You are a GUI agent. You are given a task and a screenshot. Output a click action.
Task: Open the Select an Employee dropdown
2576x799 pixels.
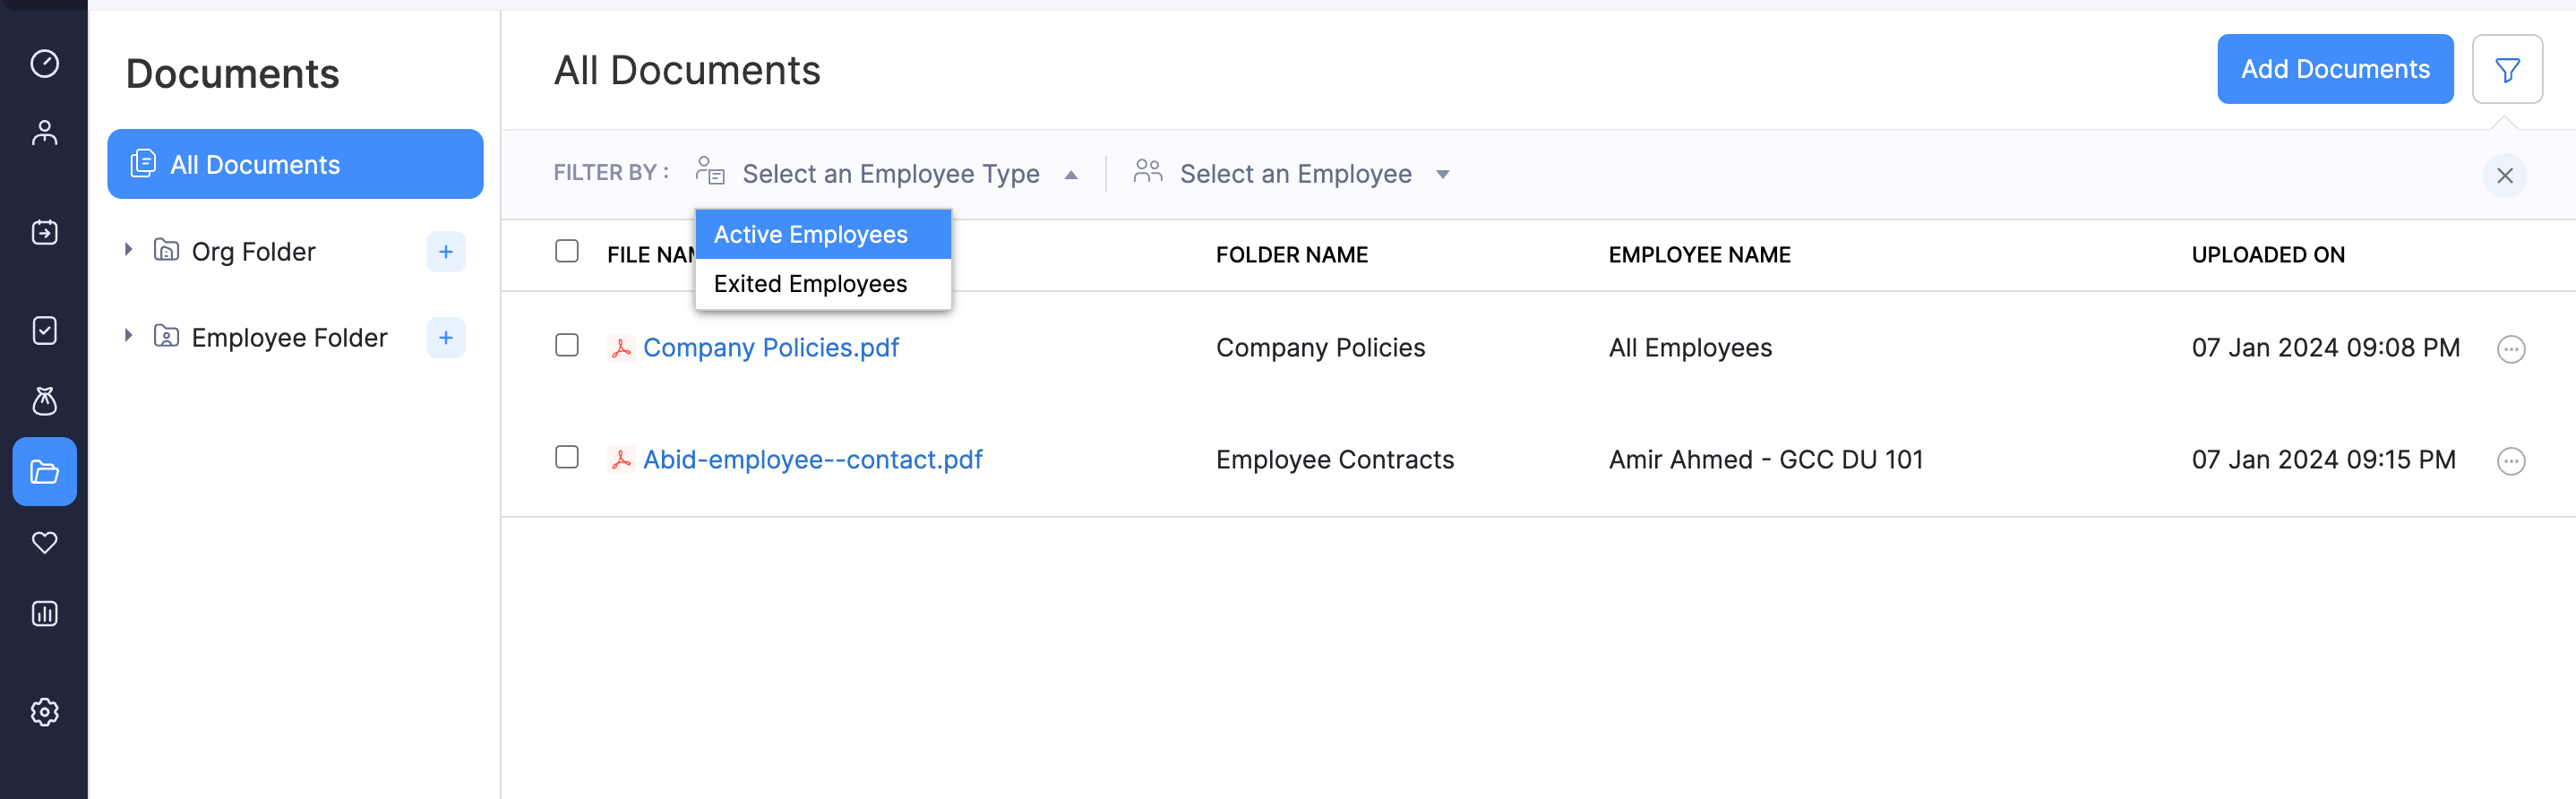point(1294,174)
